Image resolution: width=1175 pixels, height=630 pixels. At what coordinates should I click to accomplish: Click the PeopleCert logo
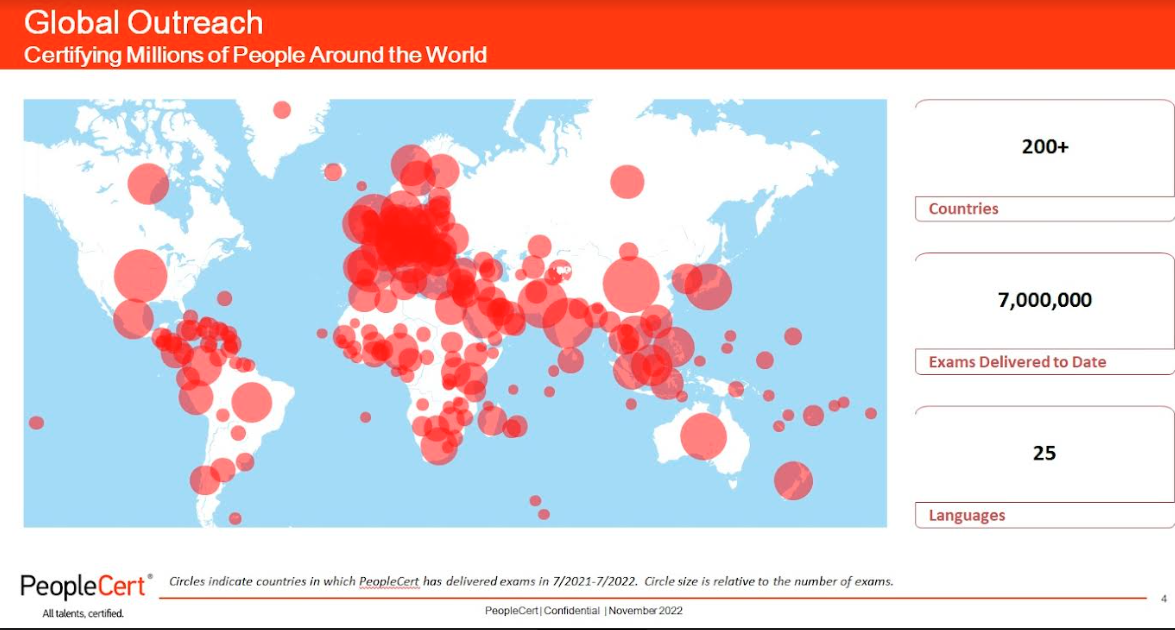(86, 586)
